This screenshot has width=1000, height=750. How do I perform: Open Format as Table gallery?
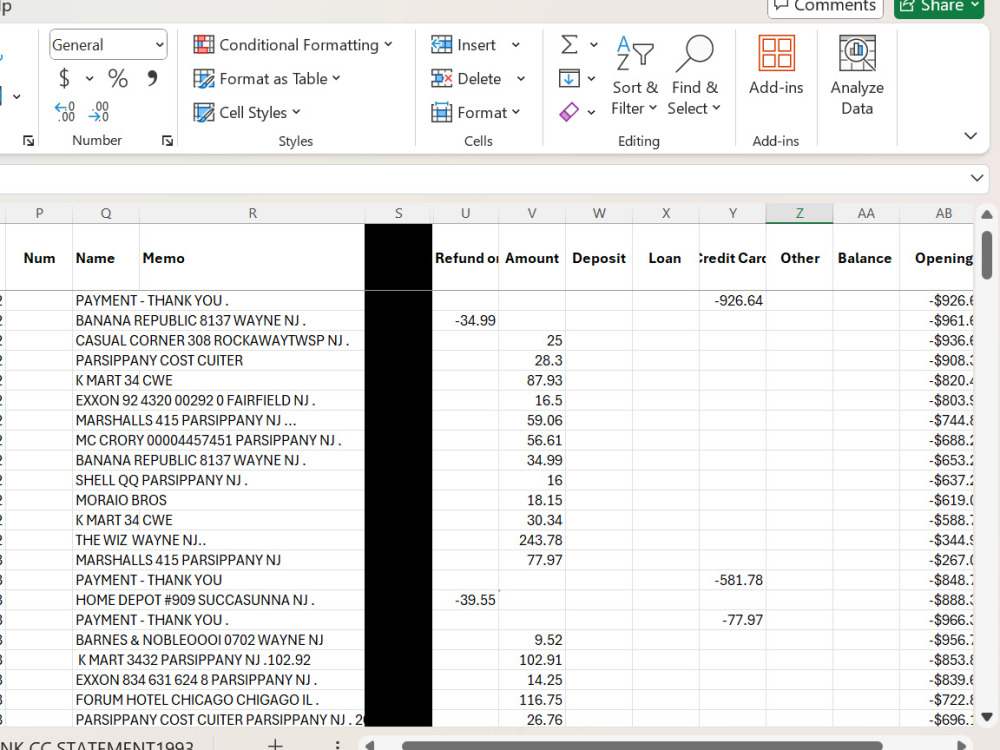point(267,78)
